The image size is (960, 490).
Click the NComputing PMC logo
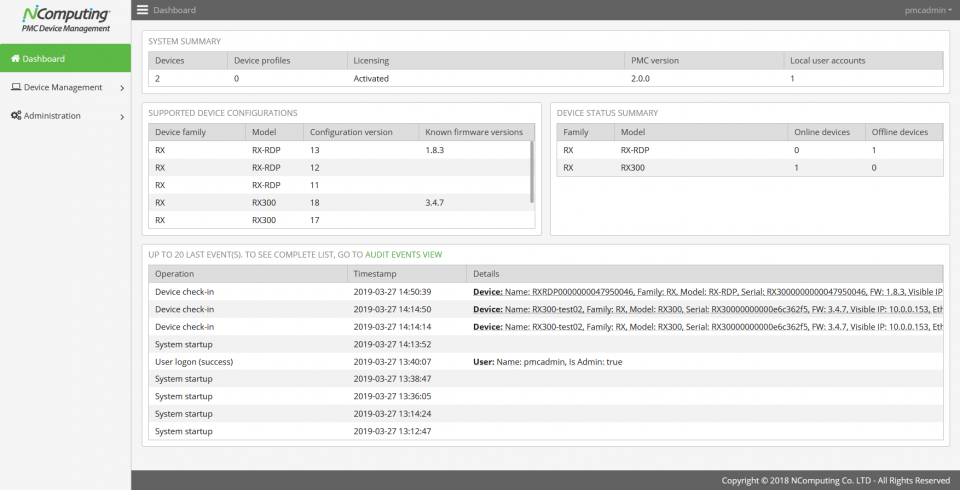click(x=65, y=19)
